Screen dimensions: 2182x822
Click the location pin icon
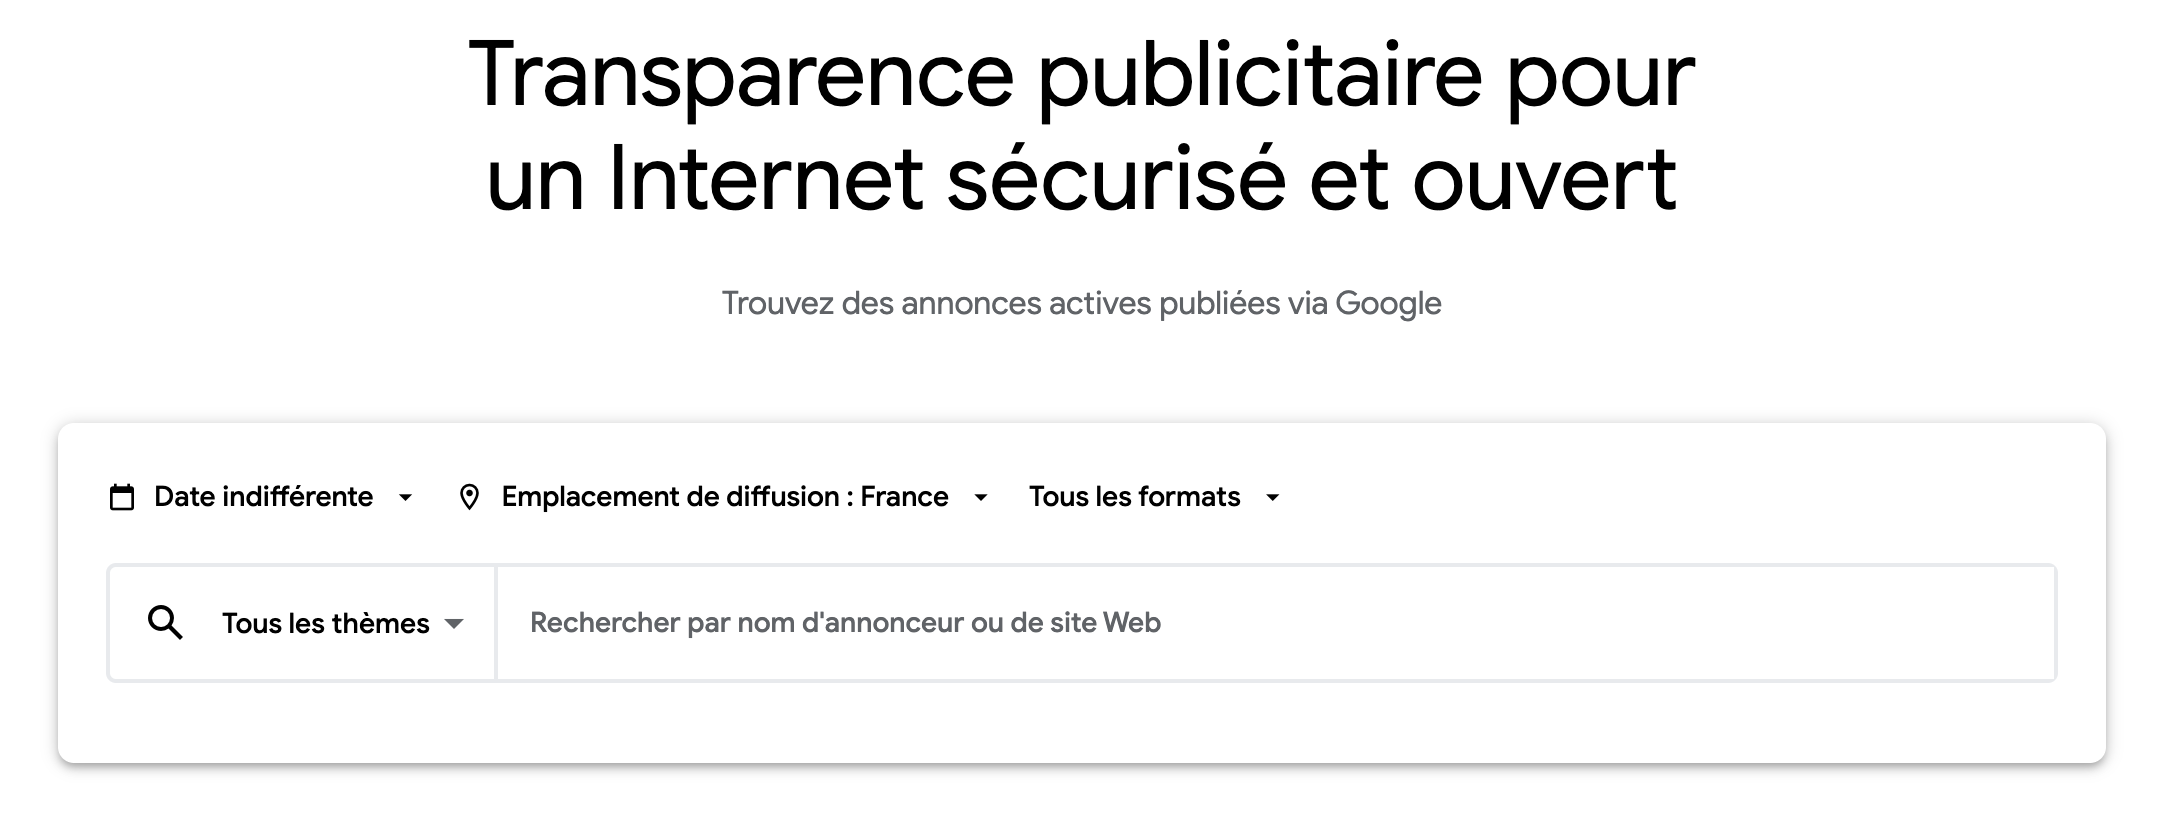coord(469,497)
